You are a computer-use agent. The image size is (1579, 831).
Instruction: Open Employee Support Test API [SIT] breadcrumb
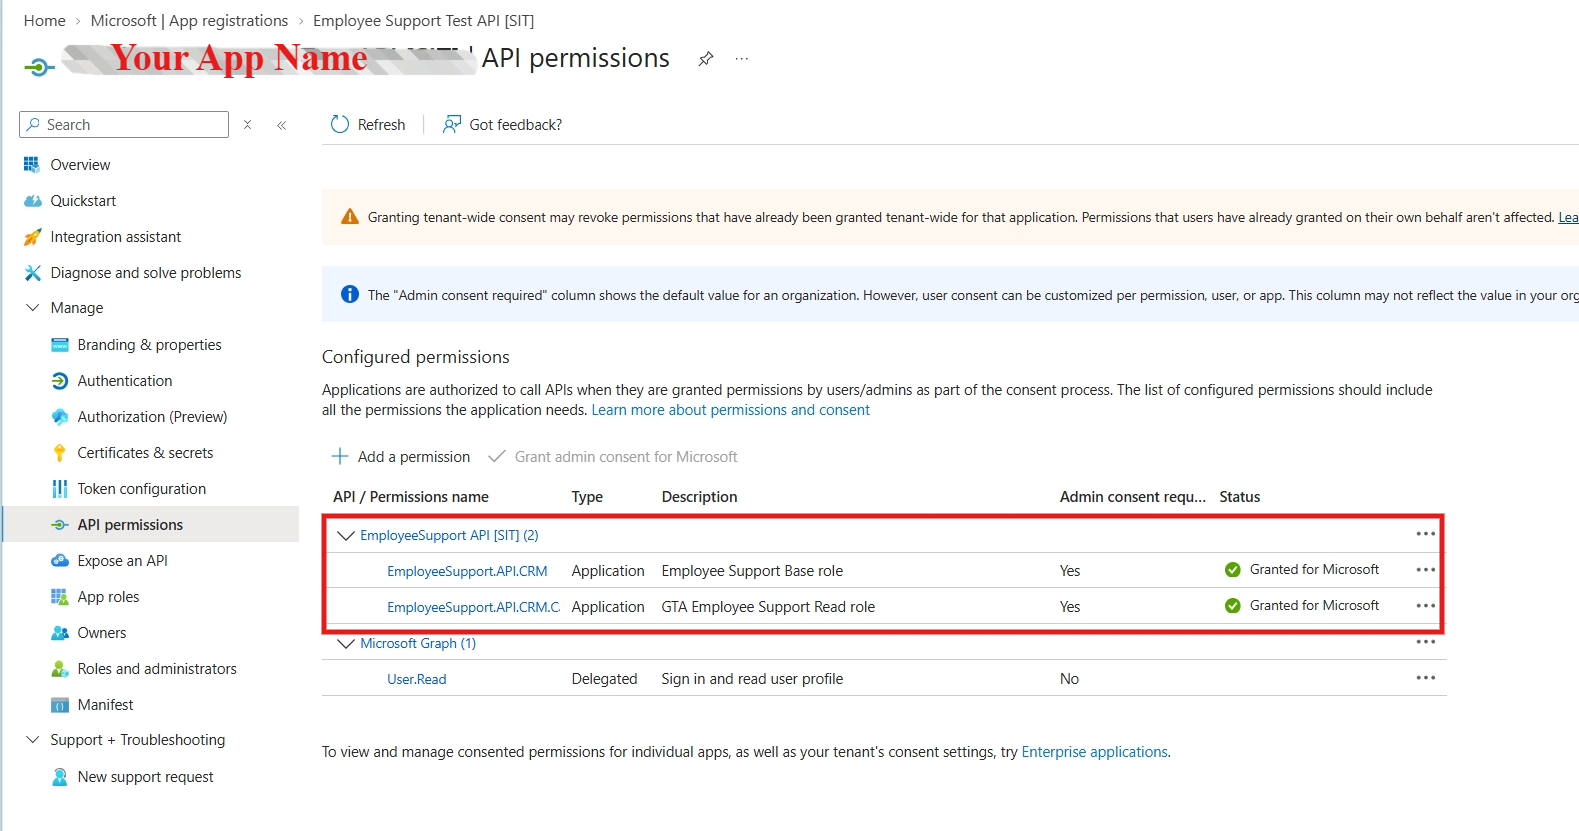click(424, 21)
